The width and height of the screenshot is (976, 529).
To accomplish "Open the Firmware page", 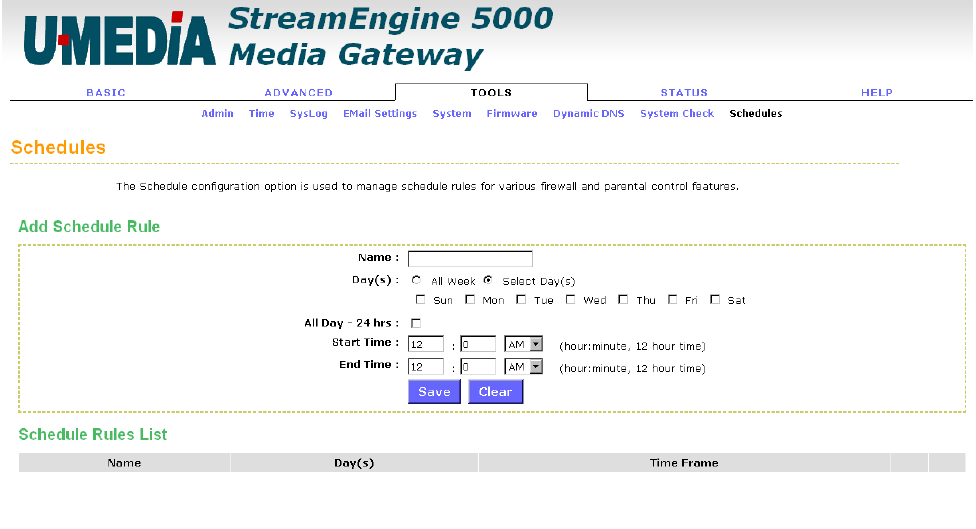I will click(512, 113).
